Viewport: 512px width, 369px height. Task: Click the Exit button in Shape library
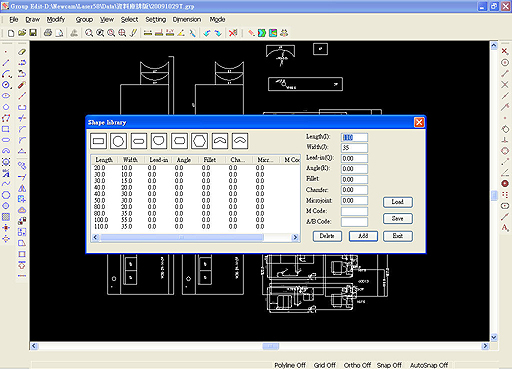click(398, 236)
